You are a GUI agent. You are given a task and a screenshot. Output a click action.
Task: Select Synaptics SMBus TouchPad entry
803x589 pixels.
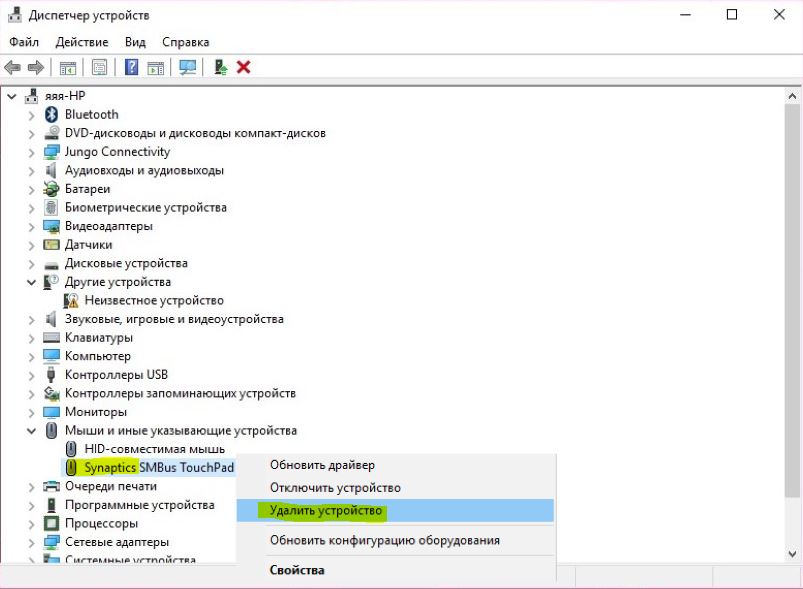(x=159, y=468)
